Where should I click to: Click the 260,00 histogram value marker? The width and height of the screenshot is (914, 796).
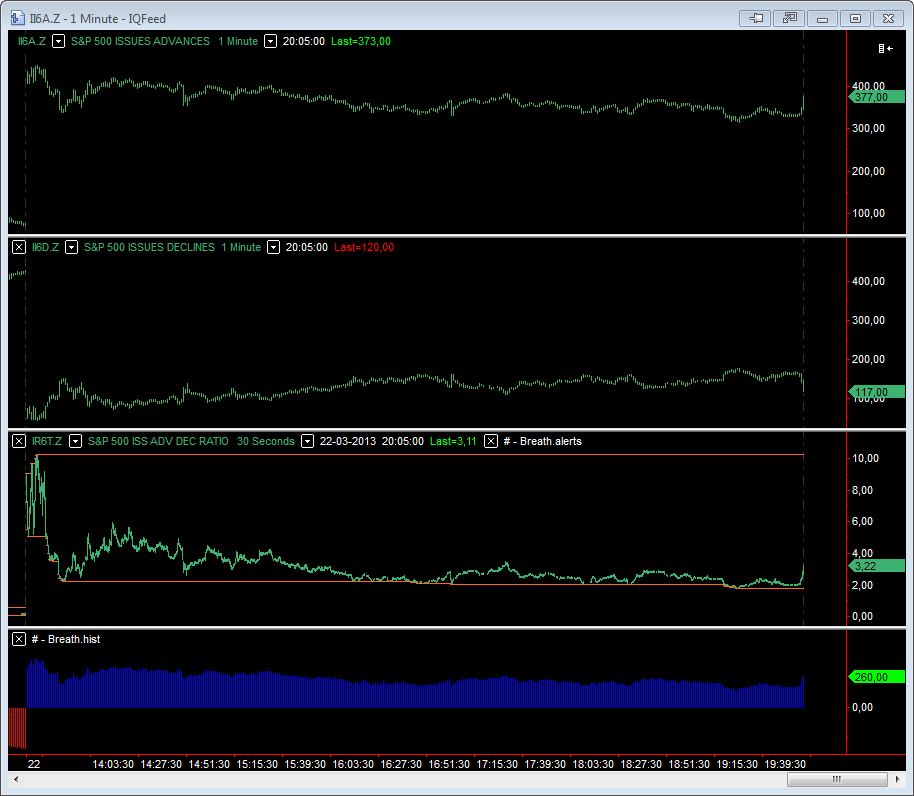[876, 677]
